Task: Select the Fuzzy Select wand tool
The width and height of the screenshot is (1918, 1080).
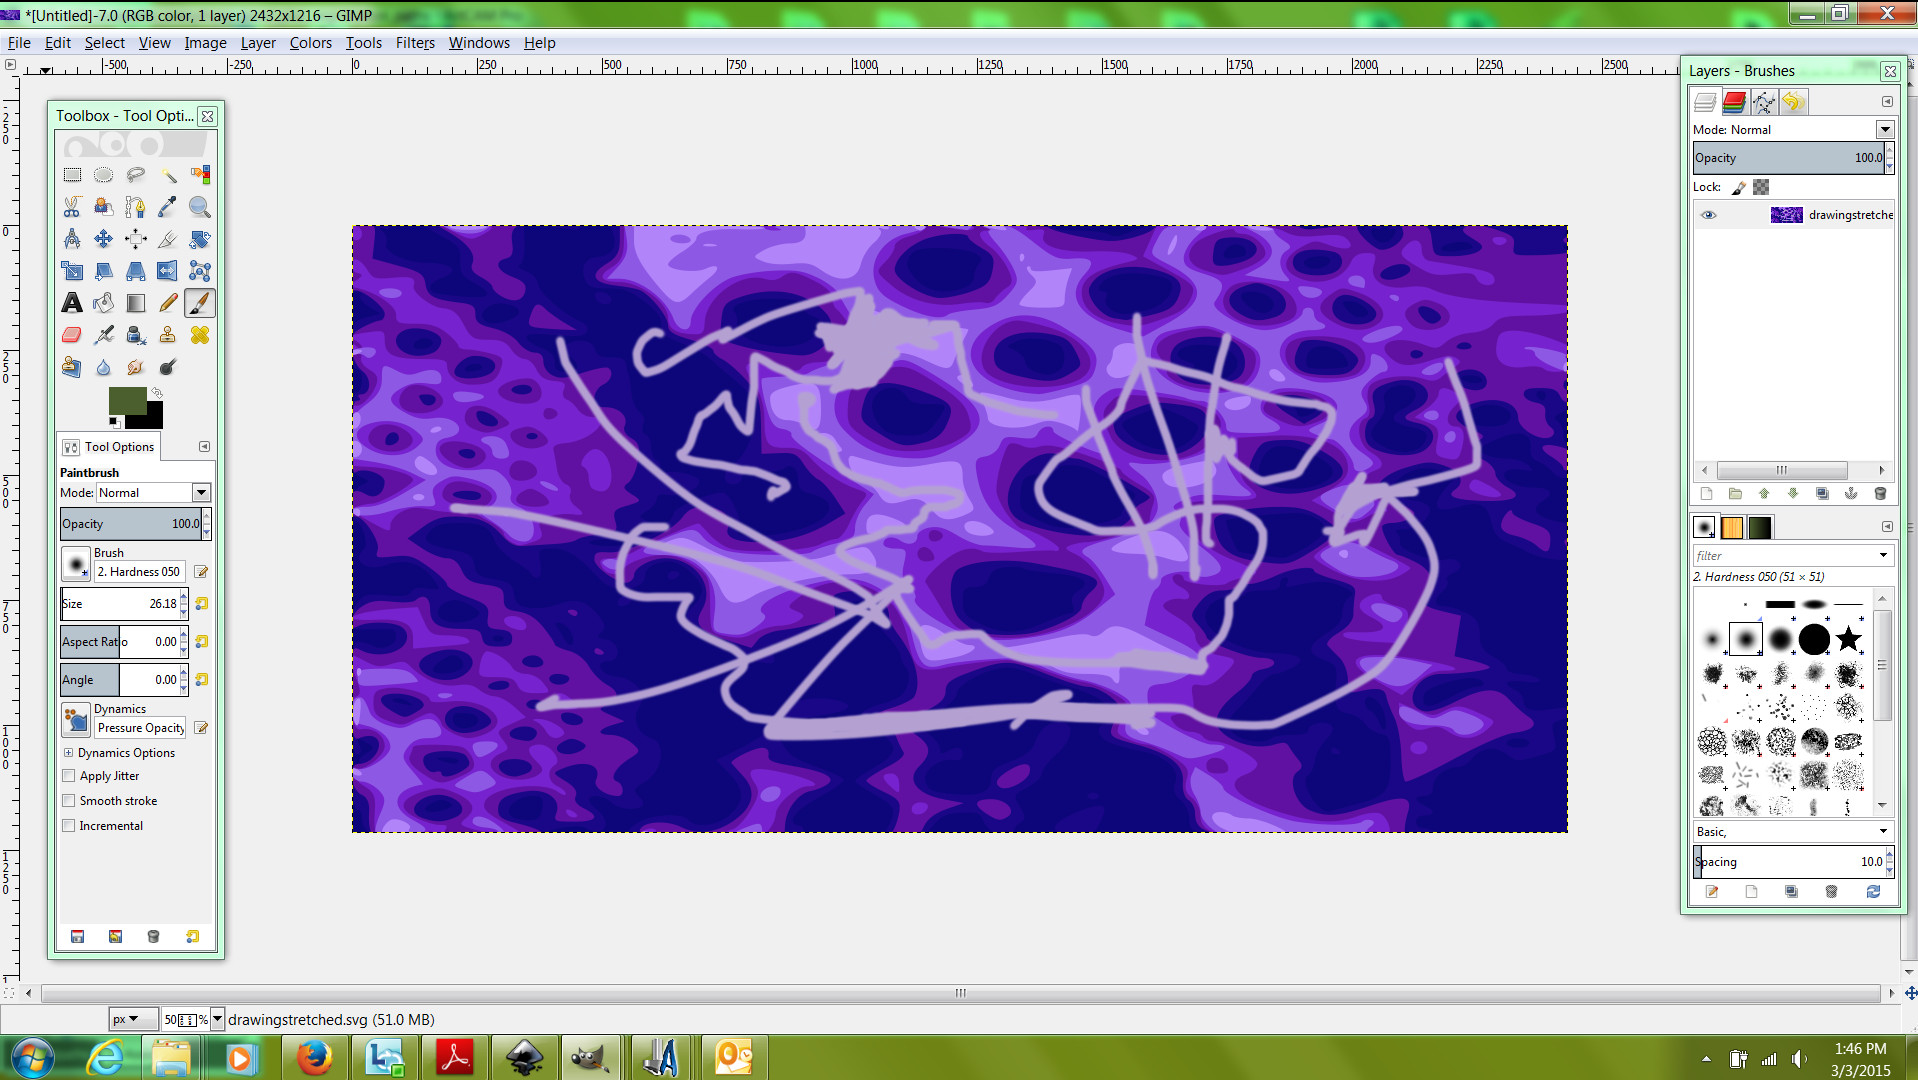Action: pyautogui.click(x=168, y=175)
